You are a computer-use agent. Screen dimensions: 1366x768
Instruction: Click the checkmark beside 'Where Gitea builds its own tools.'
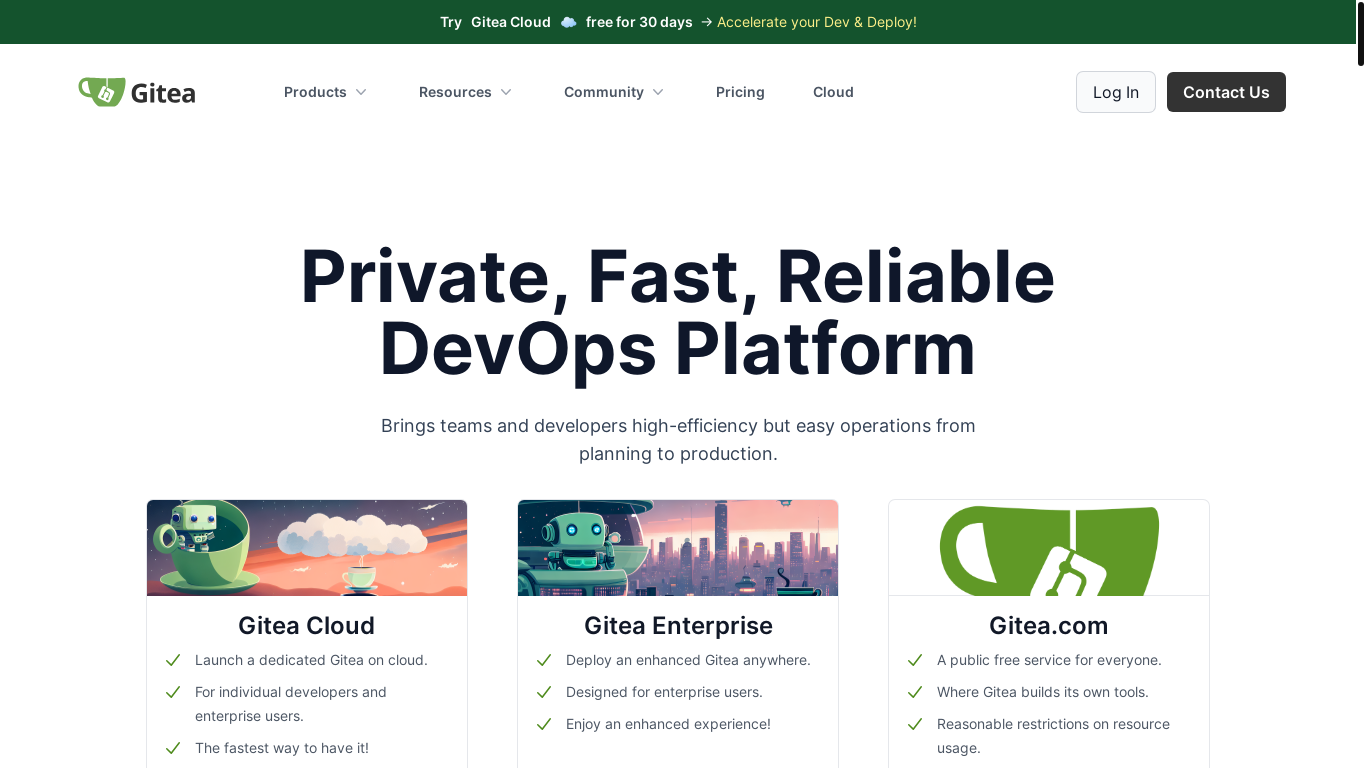click(x=915, y=692)
